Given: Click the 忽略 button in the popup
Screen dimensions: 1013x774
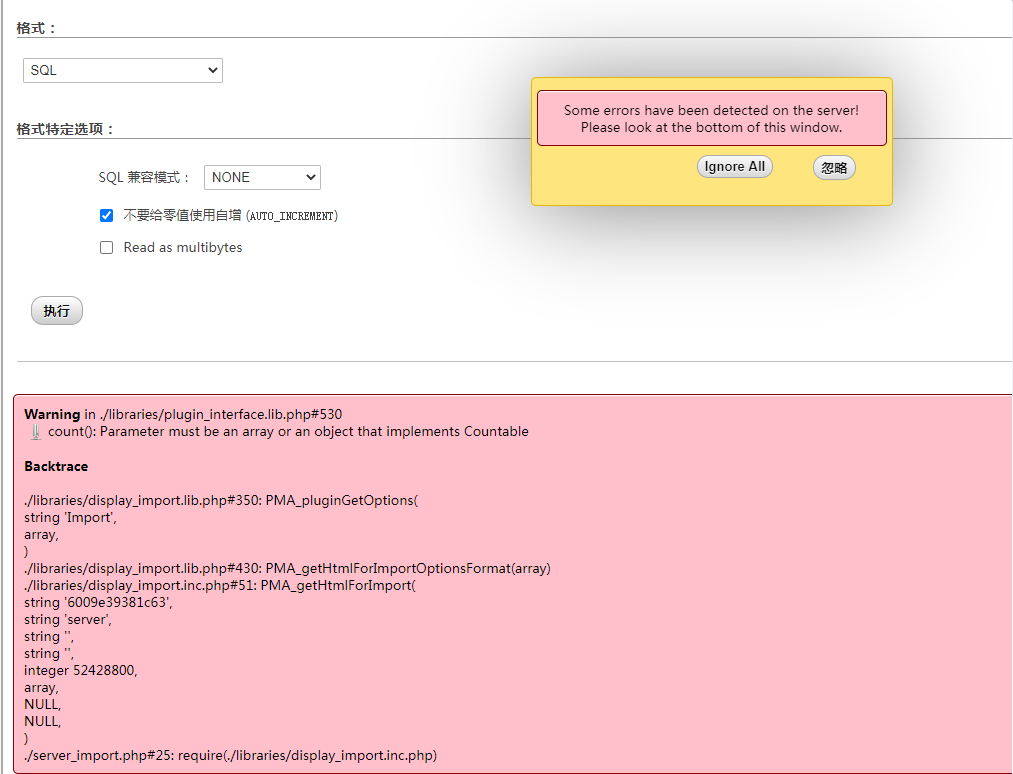Looking at the screenshot, I should point(834,168).
